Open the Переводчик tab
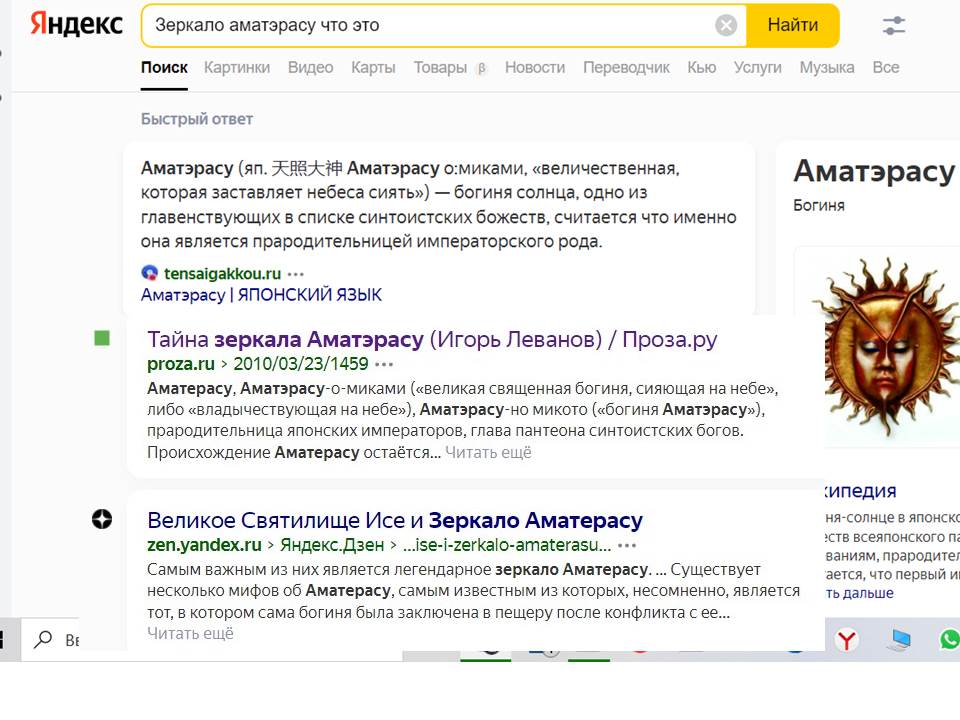The width and height of the screenshot is (960, 720). point(626,67)
